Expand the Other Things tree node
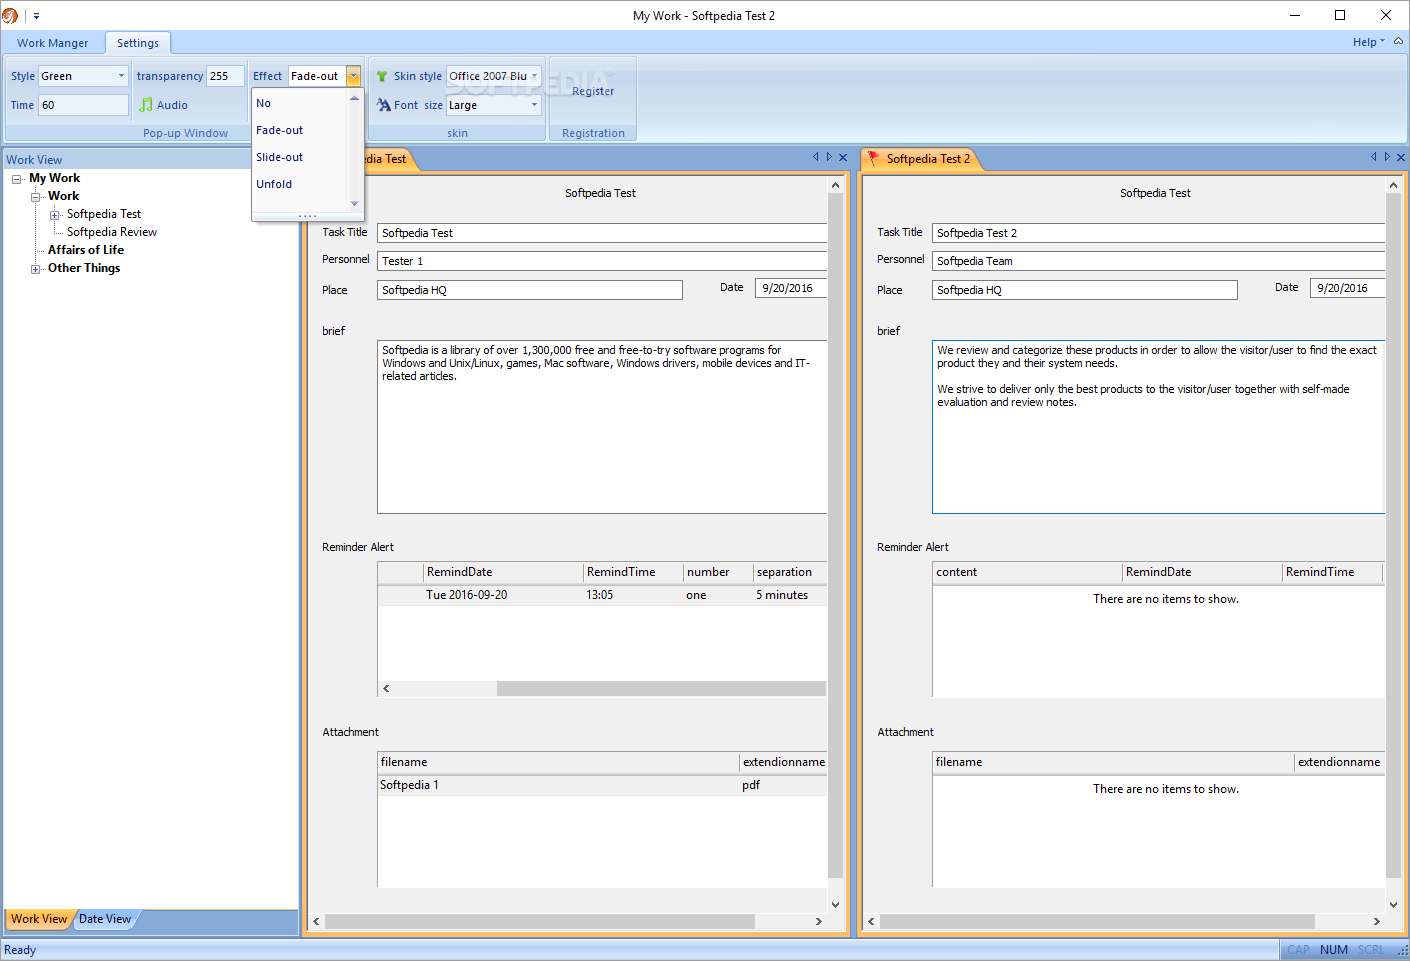The width and height of the screenshot is (1410, 961). coord(36,269)
